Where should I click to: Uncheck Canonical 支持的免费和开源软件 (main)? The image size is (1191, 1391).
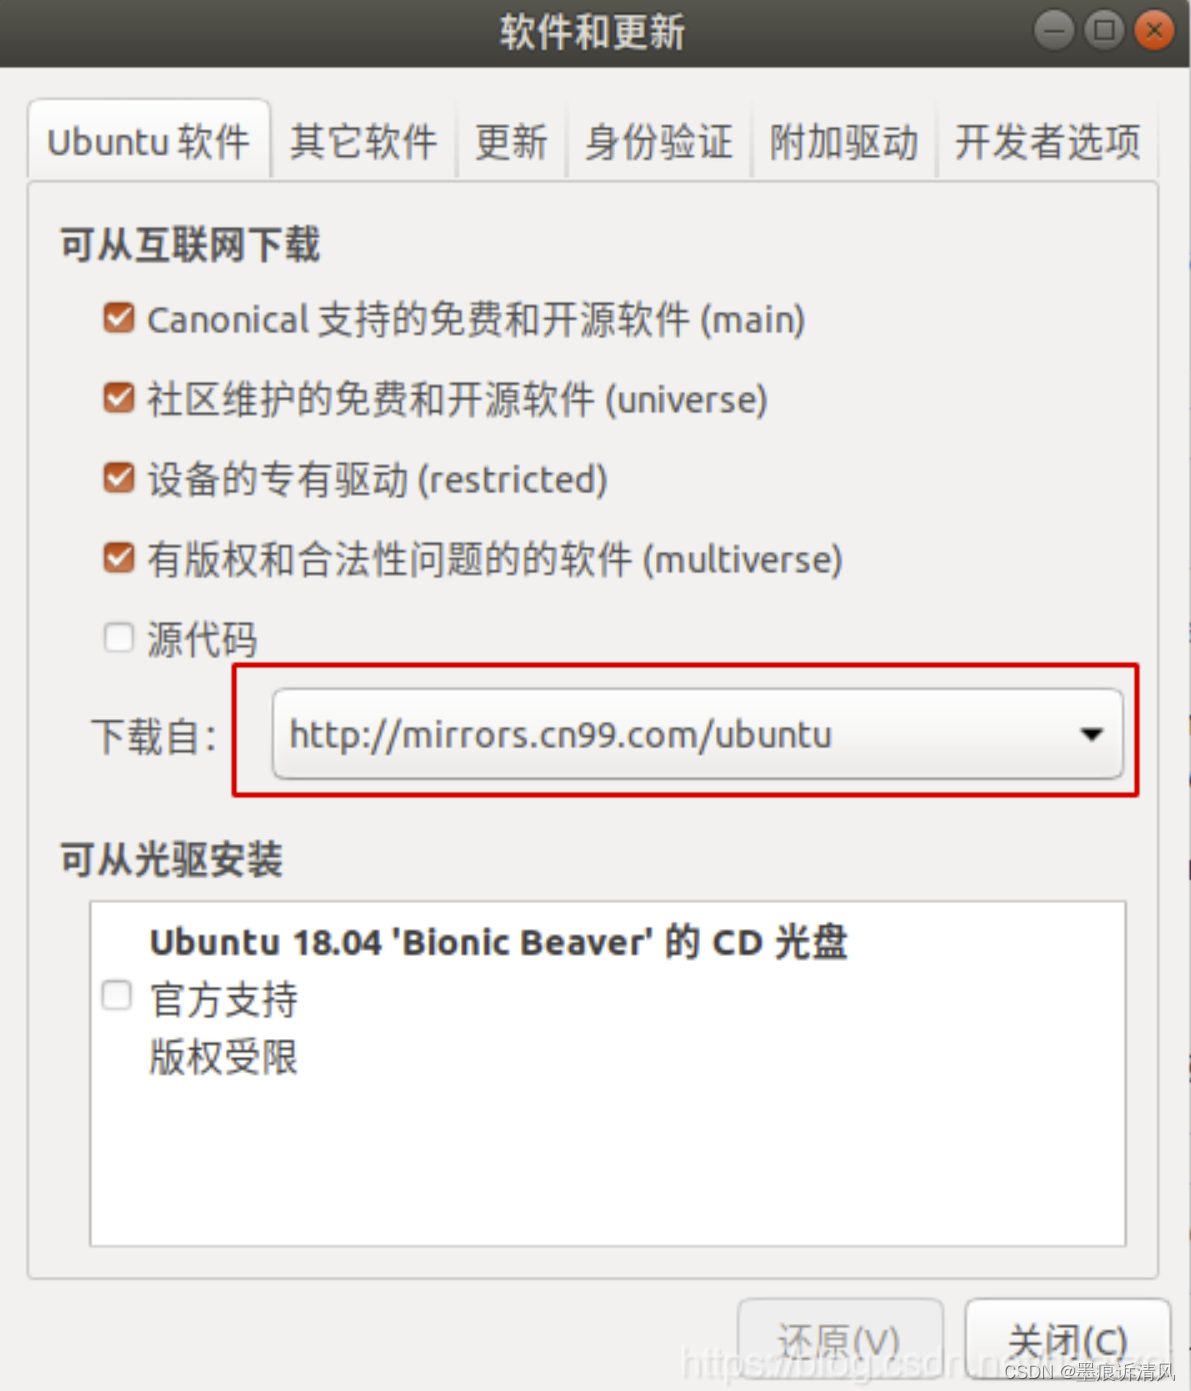[x=119, y=318]
